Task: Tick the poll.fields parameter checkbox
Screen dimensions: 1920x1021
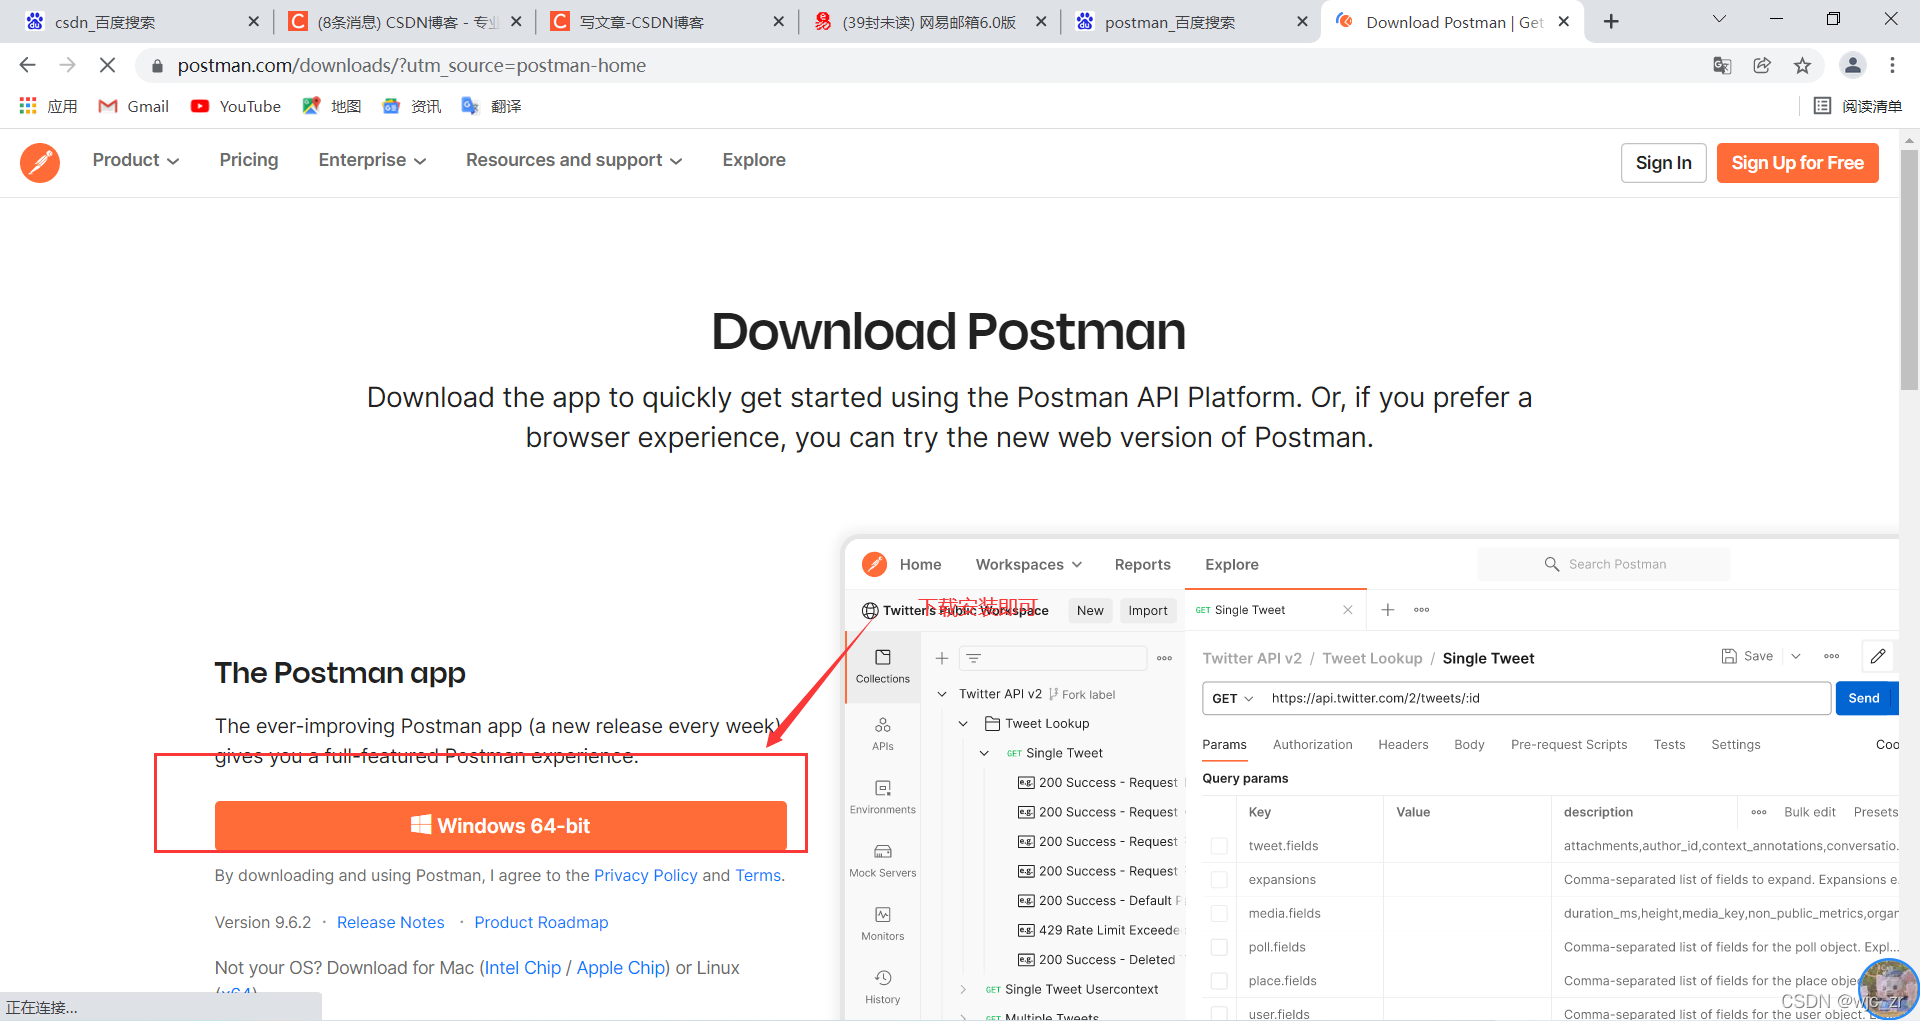Action: pos(1219,947)
